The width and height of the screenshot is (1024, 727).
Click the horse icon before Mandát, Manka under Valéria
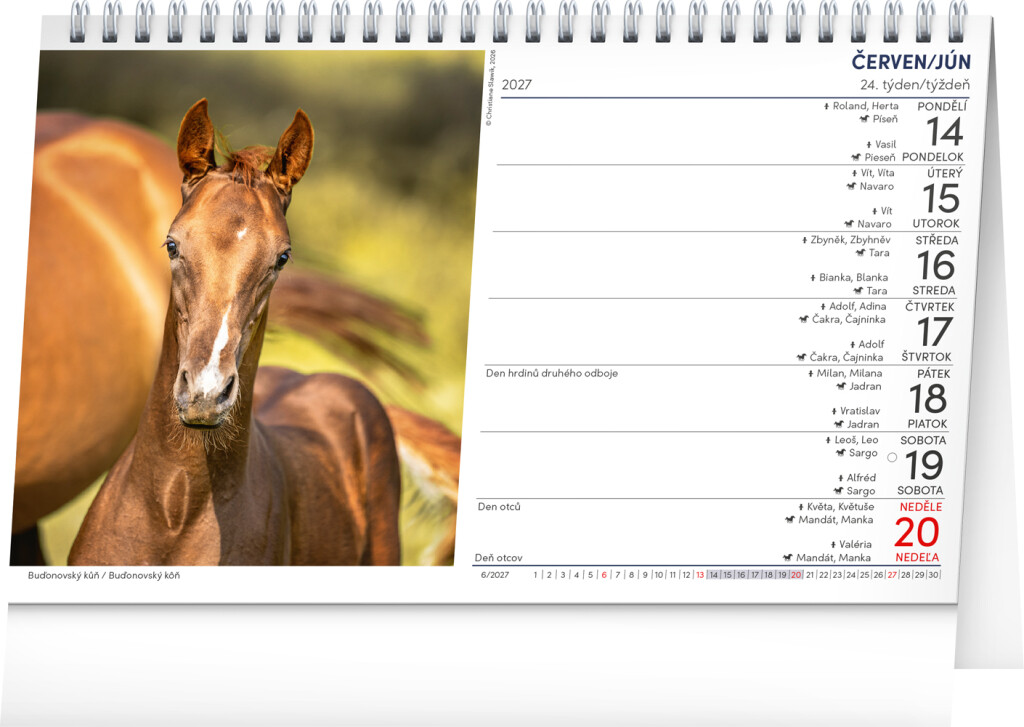788,558
